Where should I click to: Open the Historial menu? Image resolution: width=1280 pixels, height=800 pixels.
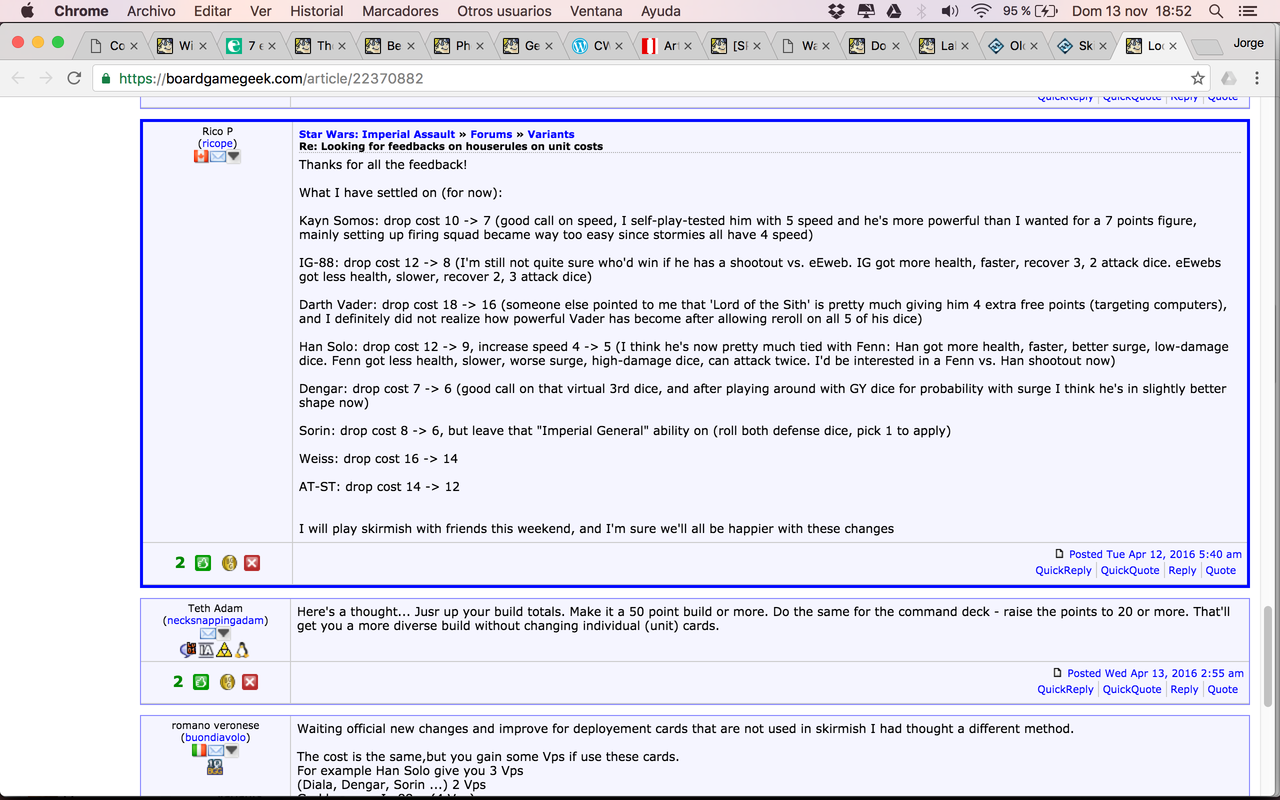coord(316,11)
